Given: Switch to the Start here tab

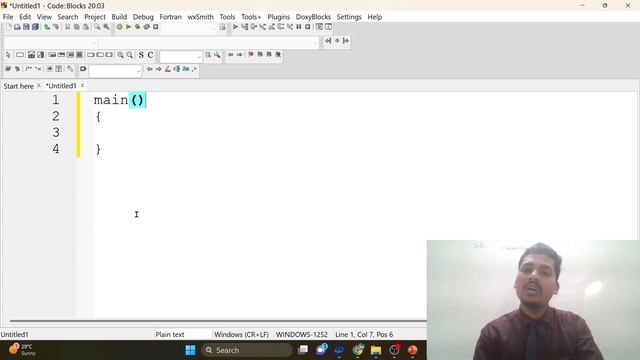Looking at the screenshot, I should [x=18, y=86].
